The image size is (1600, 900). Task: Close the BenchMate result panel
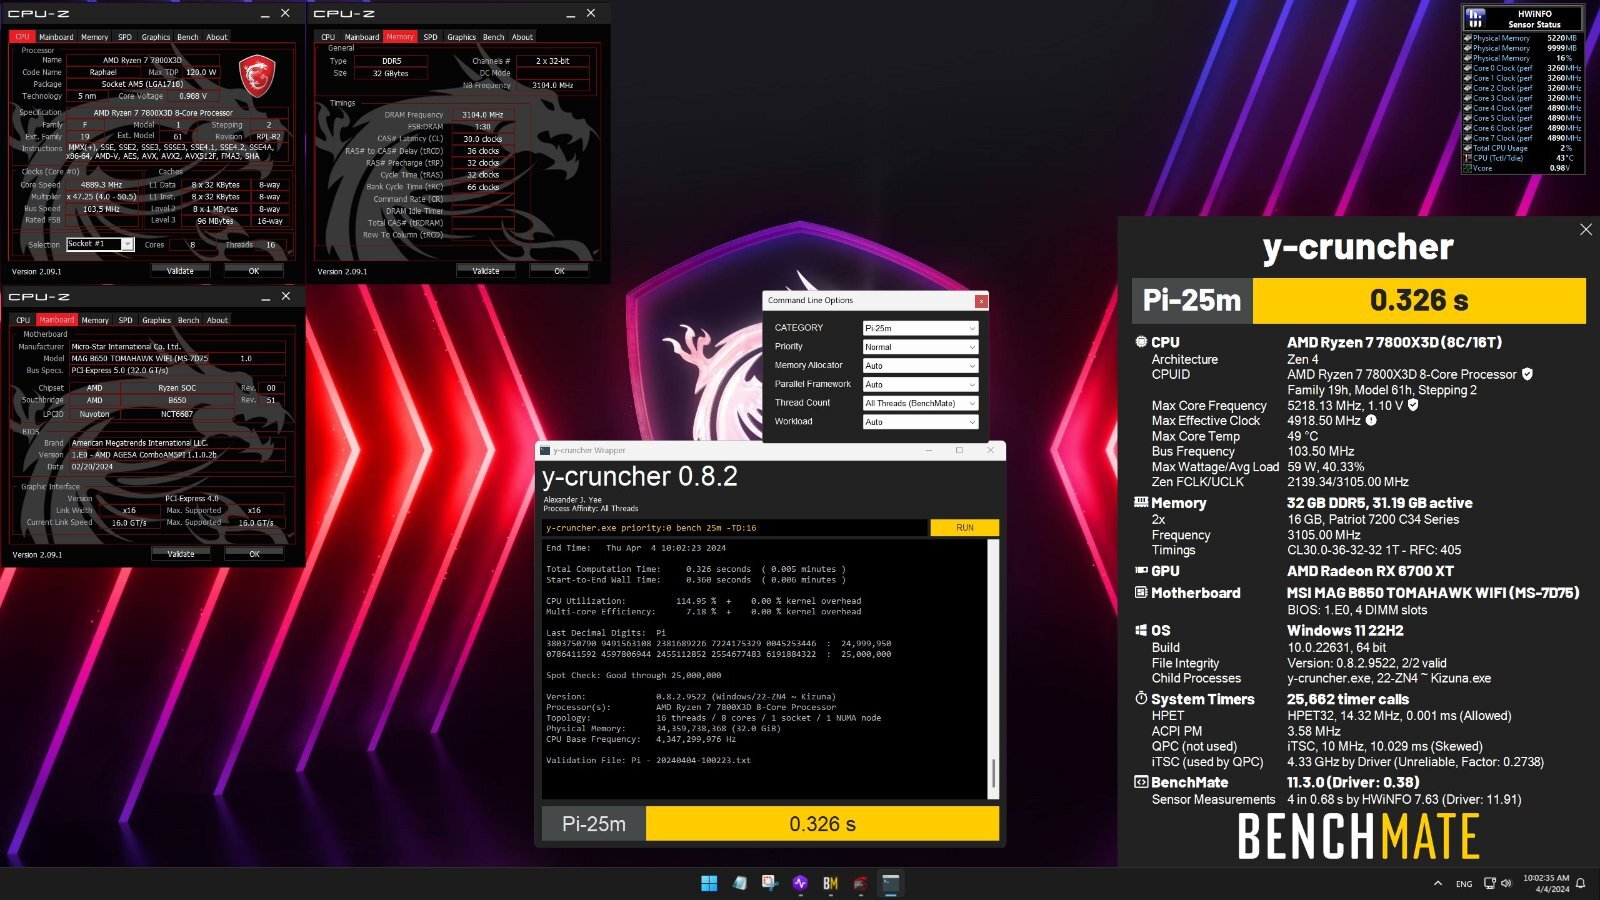[x=1586, y=229]
